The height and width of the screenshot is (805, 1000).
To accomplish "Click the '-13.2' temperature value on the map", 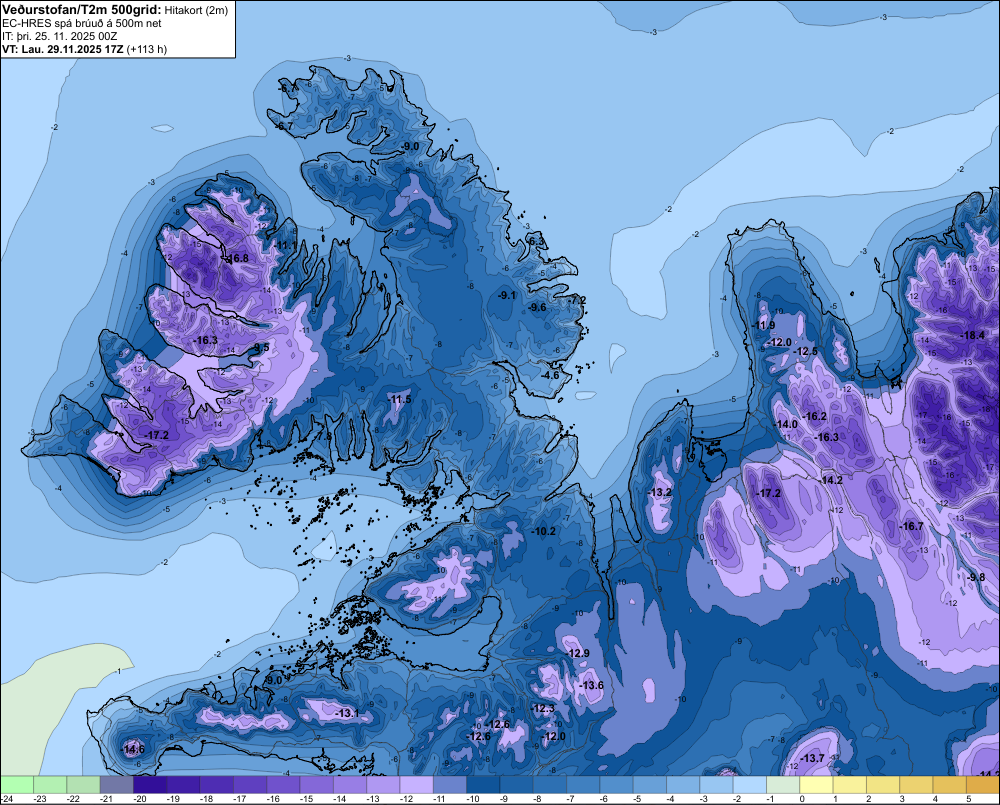I will click(x=659, y=492).
